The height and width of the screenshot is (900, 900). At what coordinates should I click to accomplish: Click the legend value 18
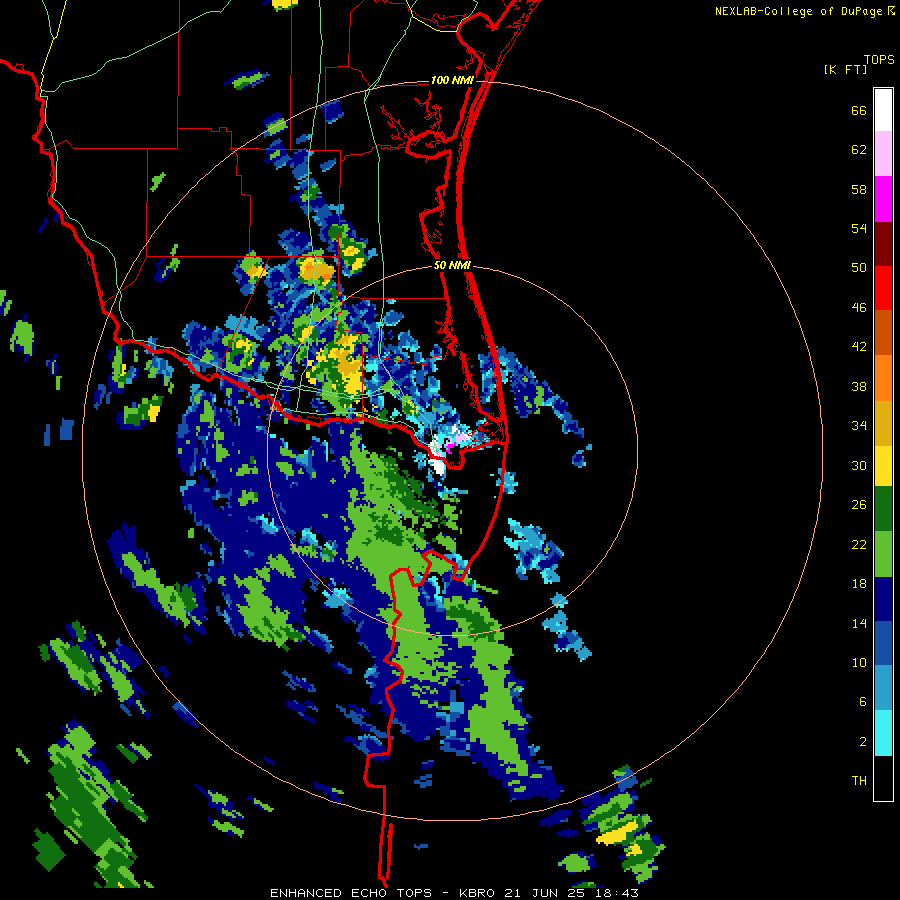[x=859, y=583]
